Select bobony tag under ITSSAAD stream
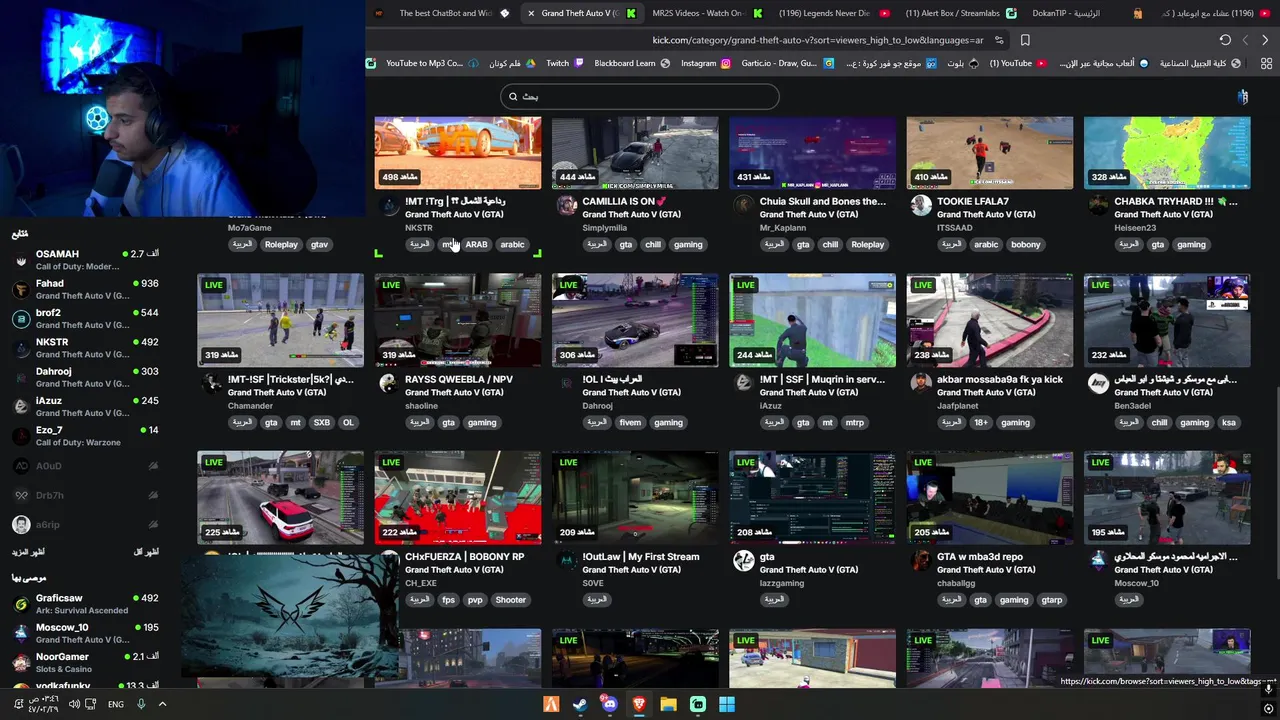This screenshot has height=720, width=1280. (1025, 245)
